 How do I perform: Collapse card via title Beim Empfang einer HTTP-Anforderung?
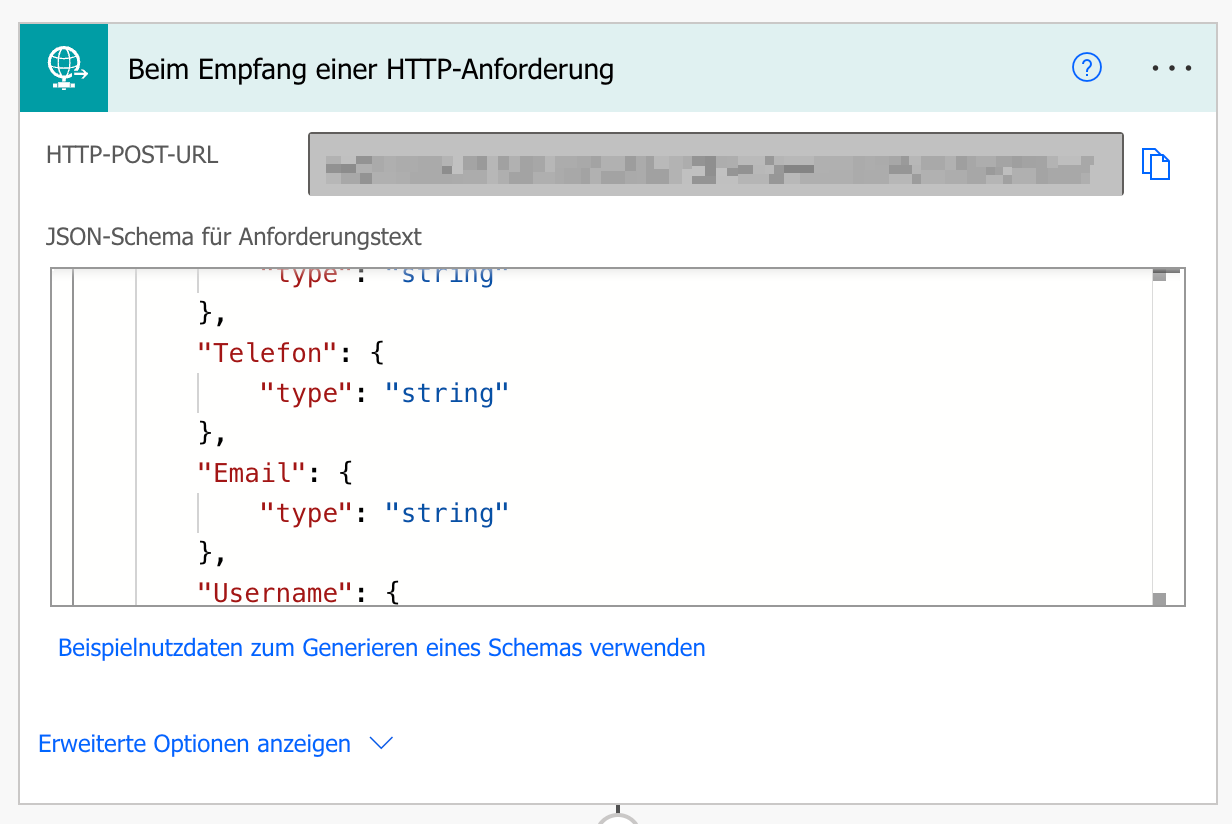[x=371, y=69]
